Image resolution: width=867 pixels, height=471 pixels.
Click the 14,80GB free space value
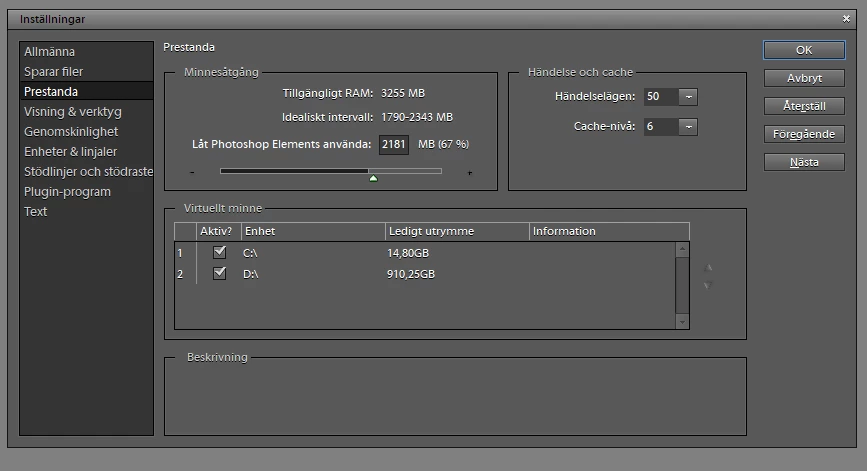tap(408, 253)
